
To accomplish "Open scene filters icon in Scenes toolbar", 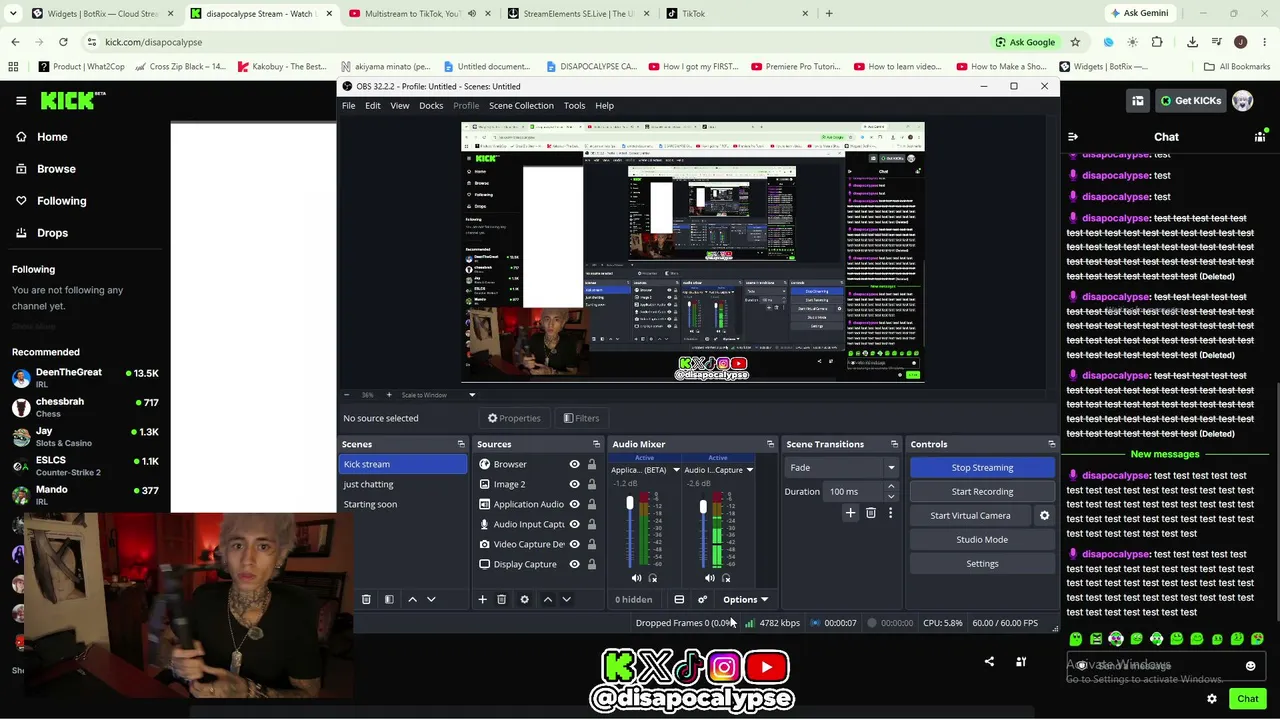I will coord(389,599).
